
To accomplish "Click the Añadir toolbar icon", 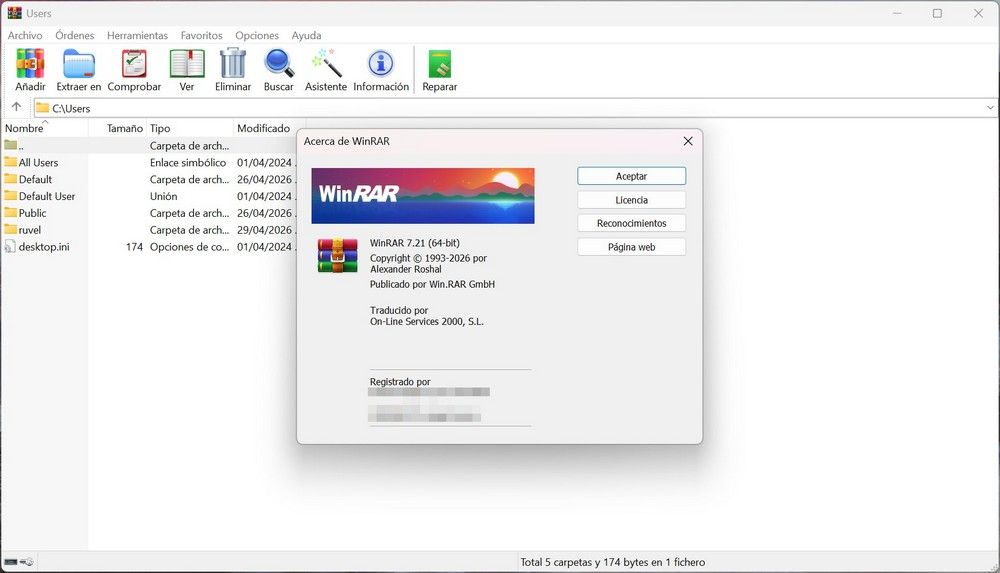I will click(x=30, y=64).
